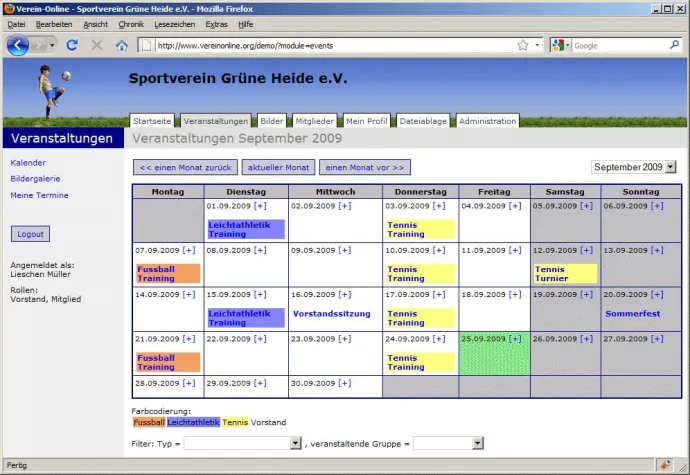
Task: Click into the browser URL address field
Action: point(330,45)
